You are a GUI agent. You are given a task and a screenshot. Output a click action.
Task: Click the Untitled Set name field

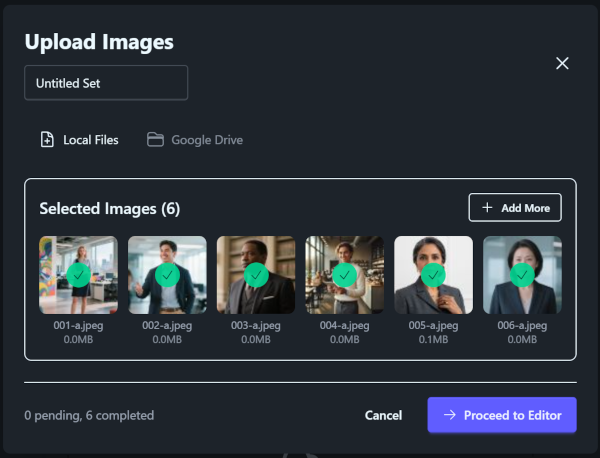click(106, 83)
